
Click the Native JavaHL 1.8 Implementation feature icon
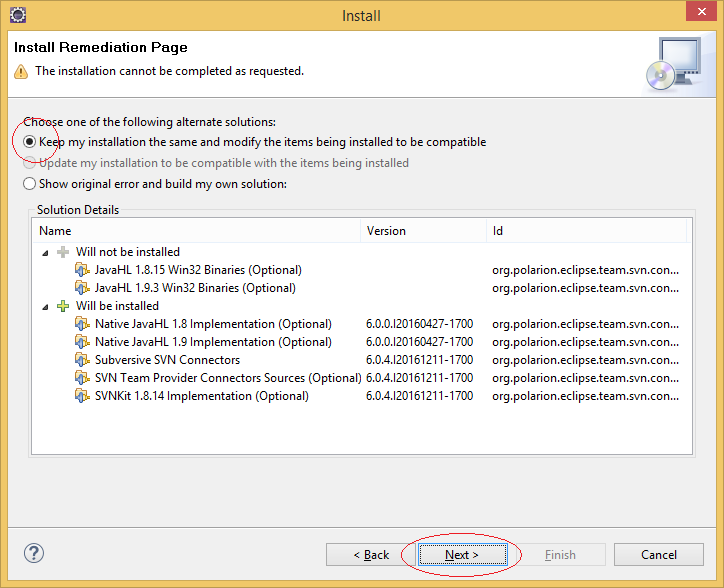82,324
